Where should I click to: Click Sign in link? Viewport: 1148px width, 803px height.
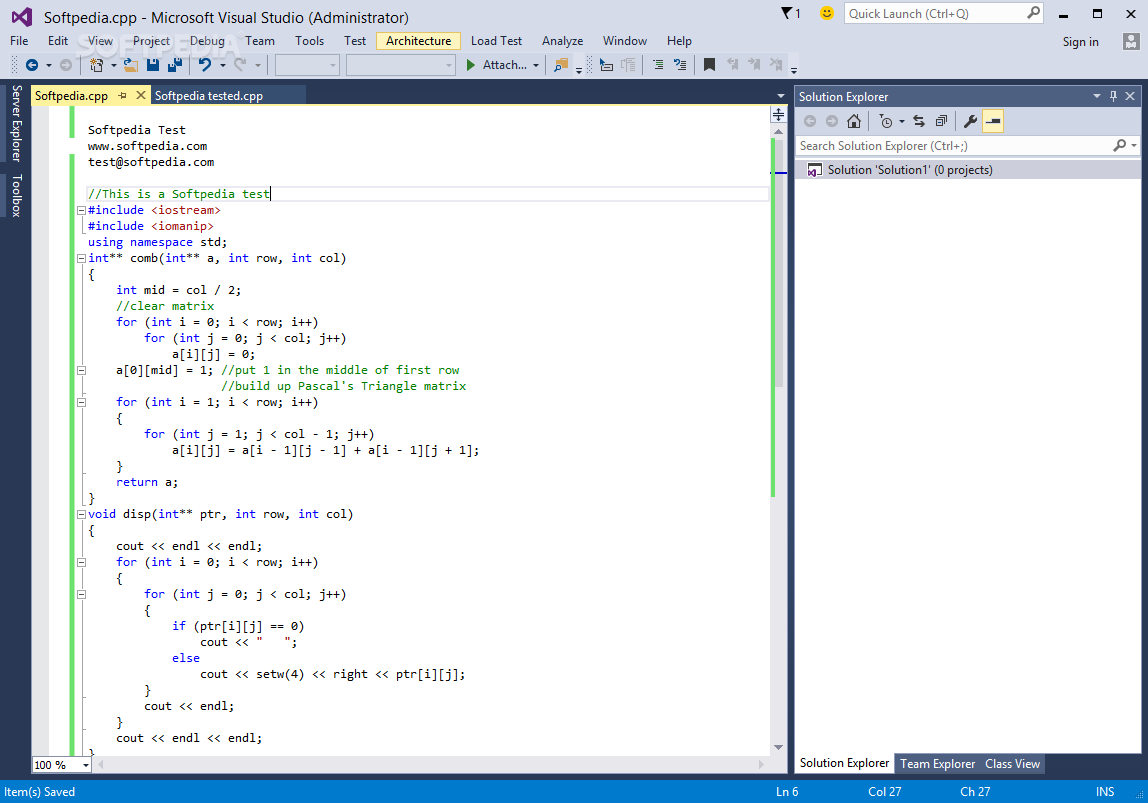point(1080,41)
